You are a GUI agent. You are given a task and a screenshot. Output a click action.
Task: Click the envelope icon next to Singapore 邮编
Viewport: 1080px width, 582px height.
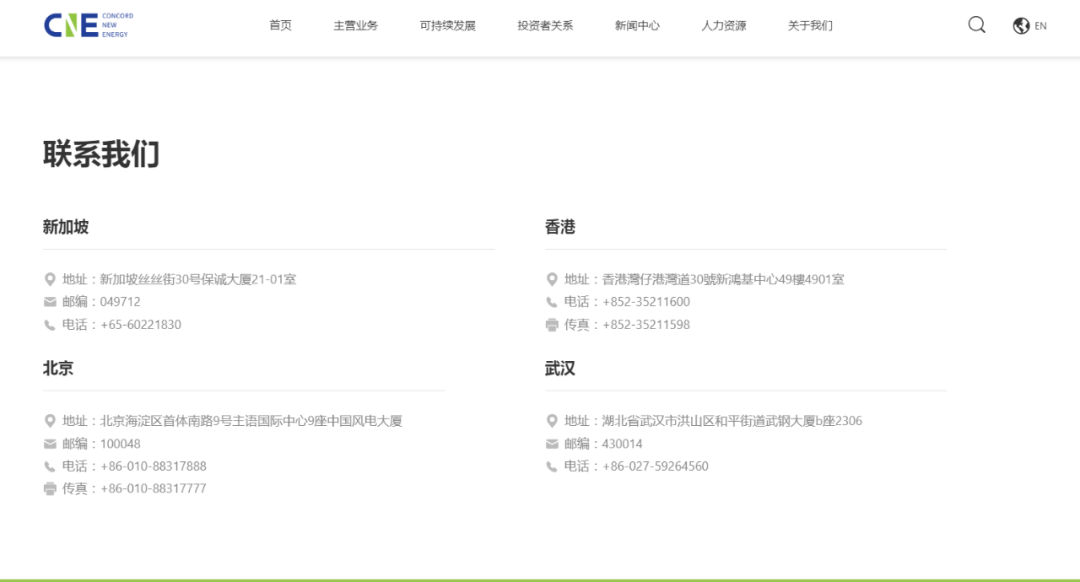[x=49, y=301]
